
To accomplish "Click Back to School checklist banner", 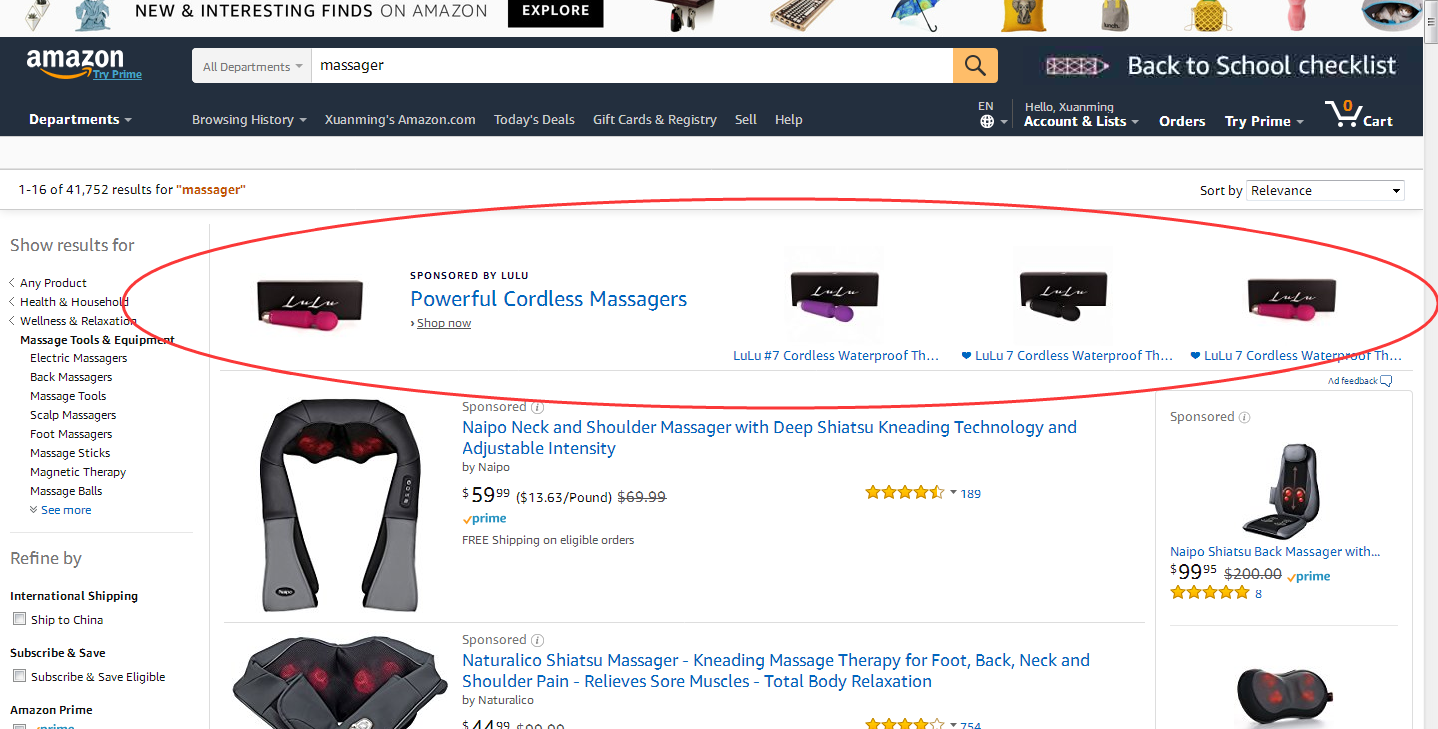I will click(x=1220, y=66).
